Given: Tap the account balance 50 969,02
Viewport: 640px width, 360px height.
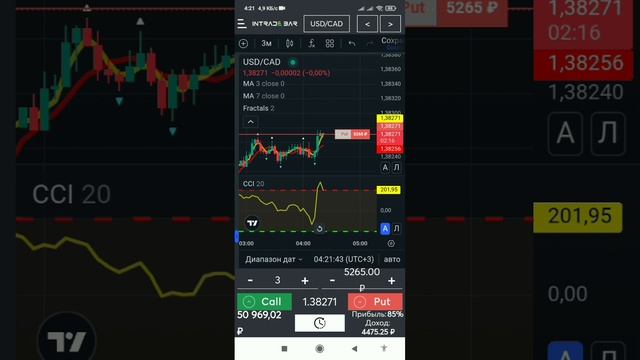Looking at the screenshot, I should coord(259,315).
